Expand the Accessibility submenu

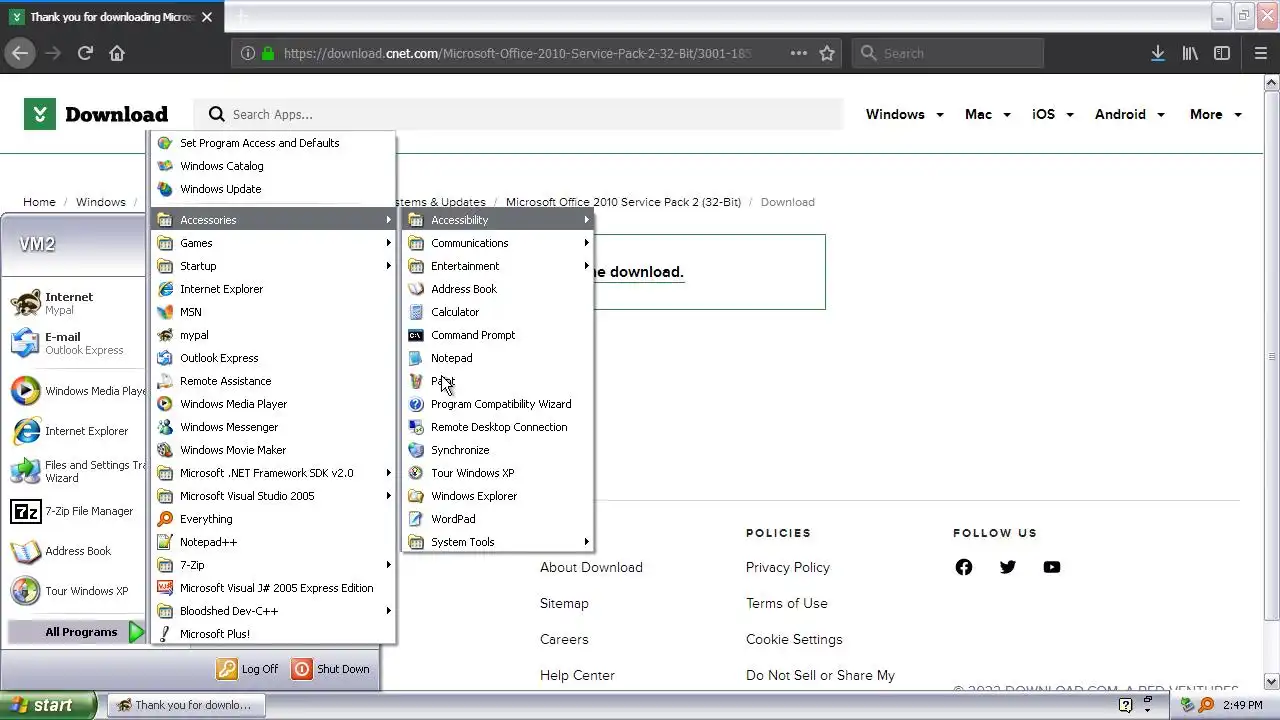497,220
